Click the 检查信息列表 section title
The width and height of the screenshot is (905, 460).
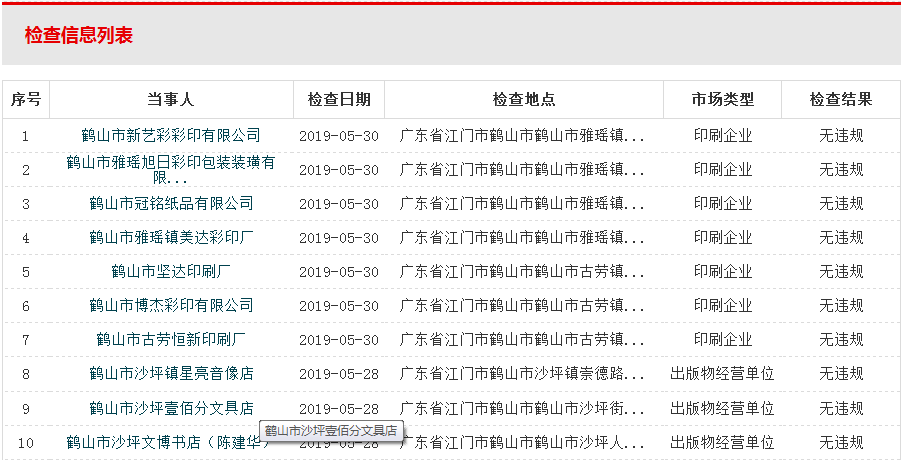point(79,36)
